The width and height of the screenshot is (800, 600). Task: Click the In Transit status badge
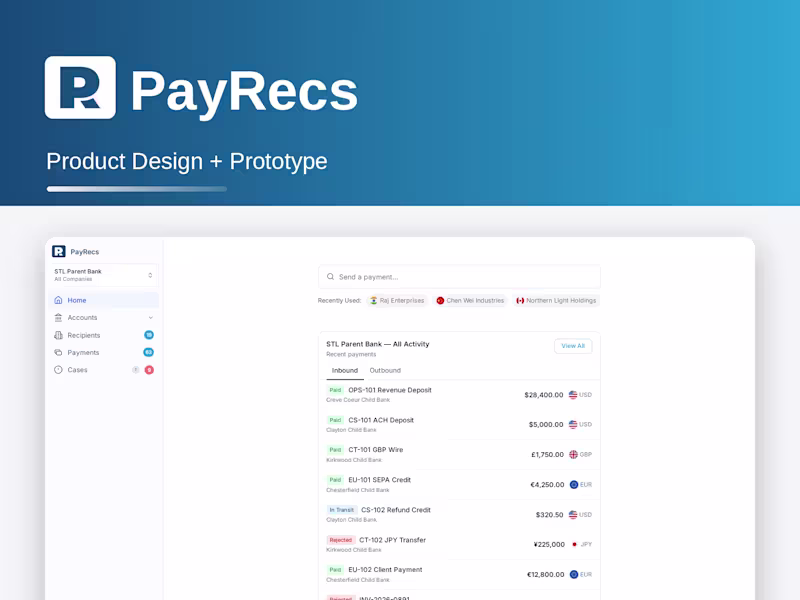[341, 510]
